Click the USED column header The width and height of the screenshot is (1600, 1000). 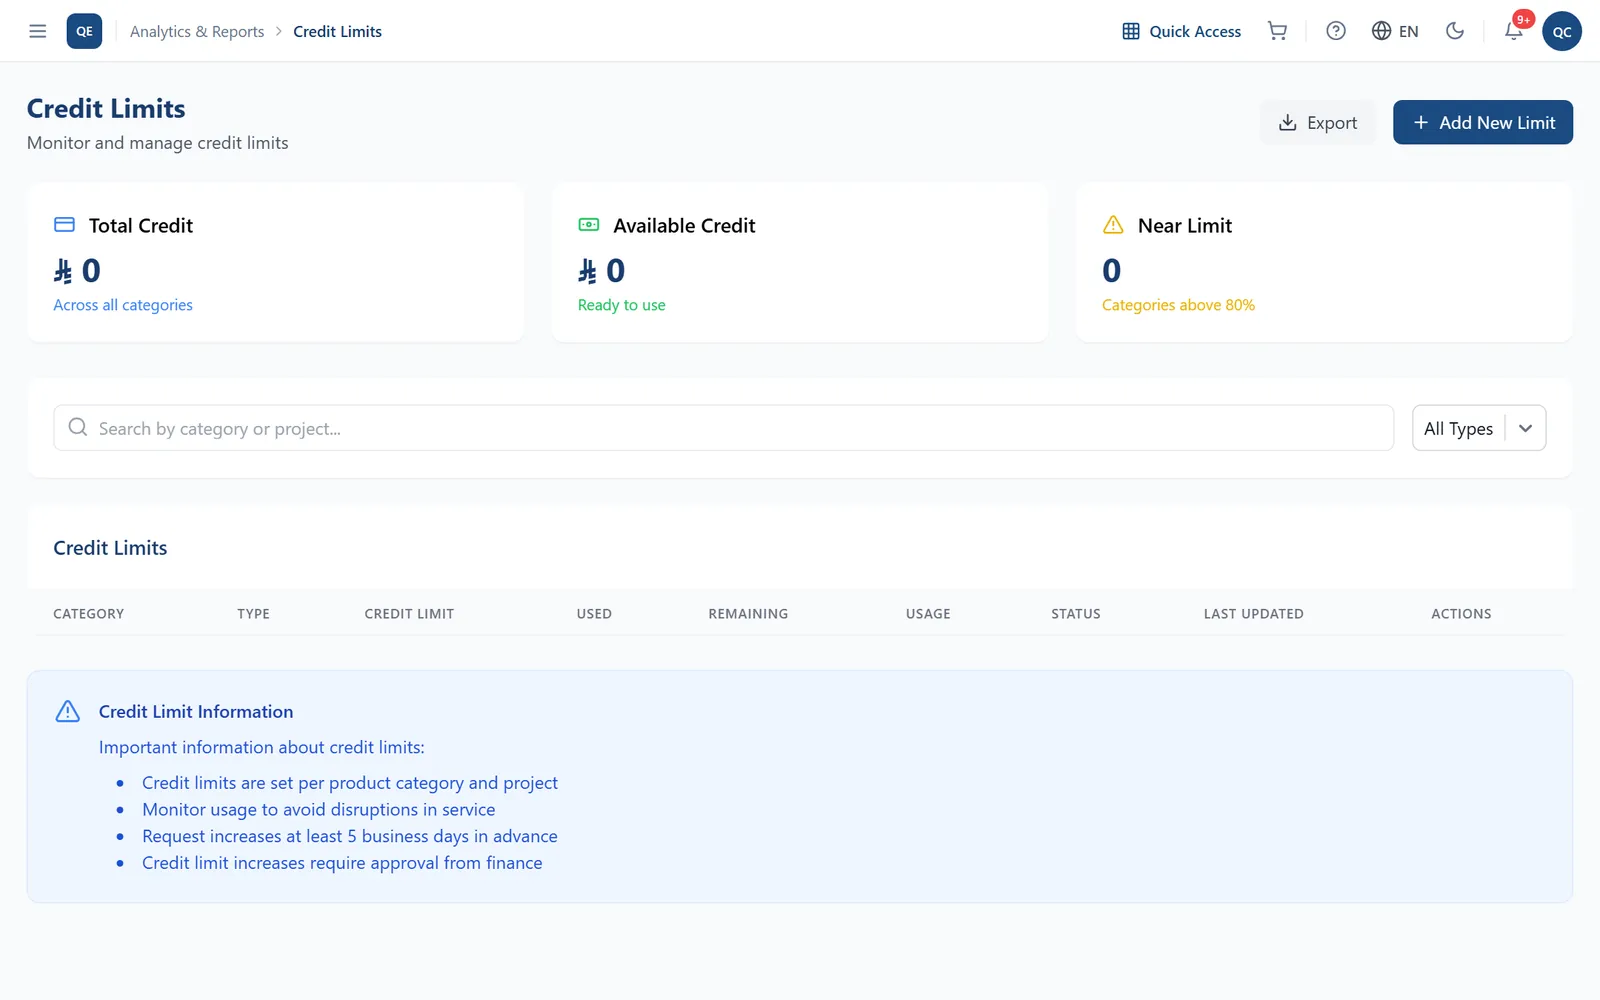click(x=594, y=614)
